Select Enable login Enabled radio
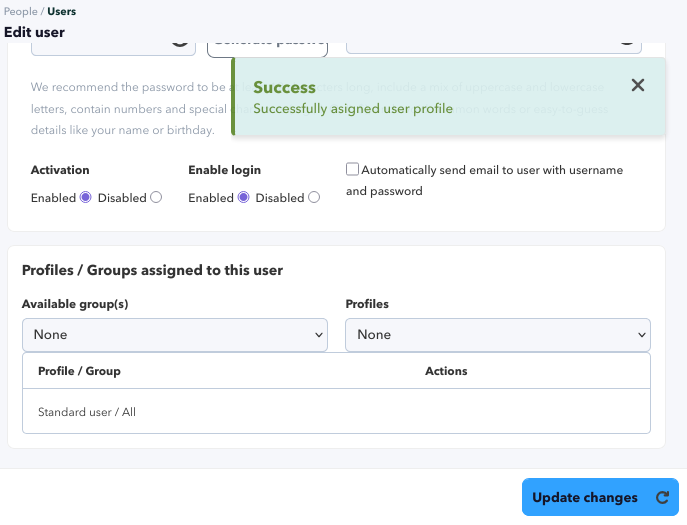 pos(243,198)
